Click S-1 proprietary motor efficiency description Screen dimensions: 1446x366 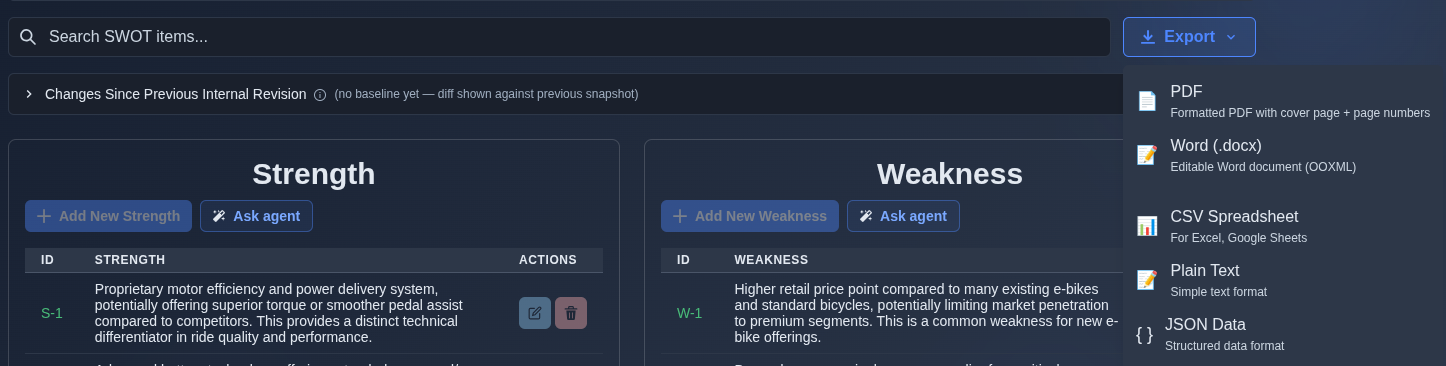click(x=278, y=313)
